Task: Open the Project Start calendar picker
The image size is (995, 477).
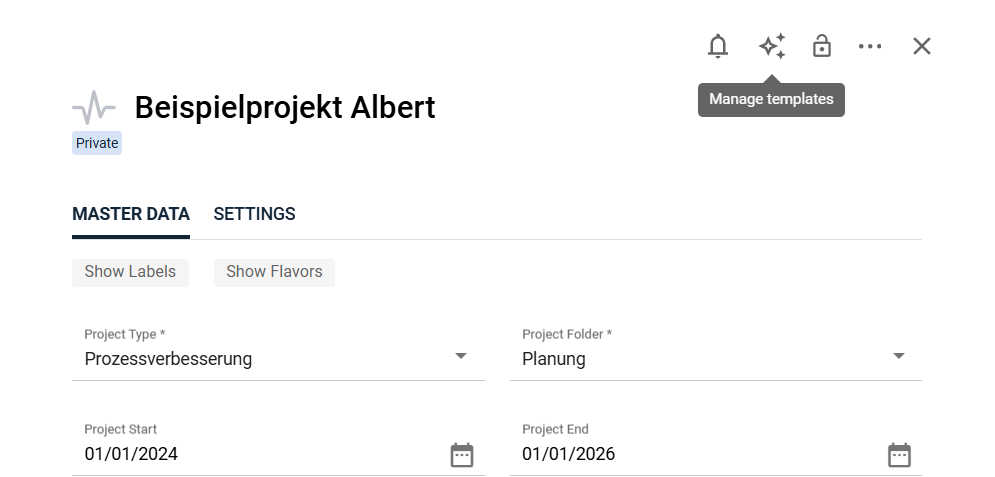Action: coord(461,455)
